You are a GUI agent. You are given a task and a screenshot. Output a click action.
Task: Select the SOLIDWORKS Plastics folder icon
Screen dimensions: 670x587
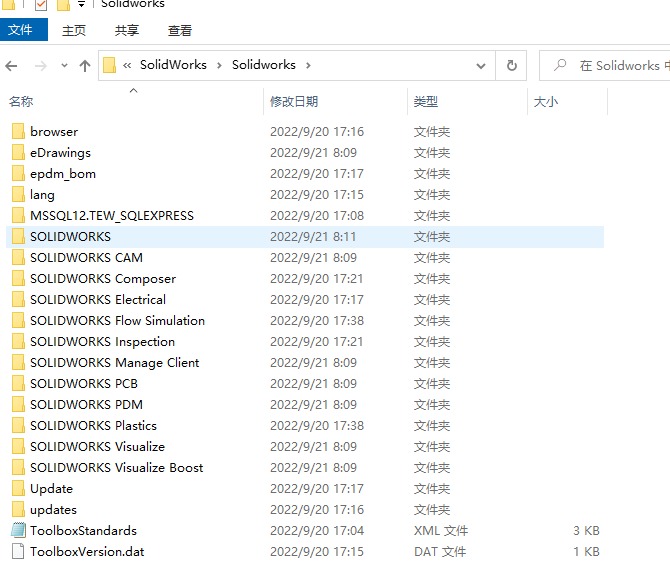pyautogui.click(x=18, y=426)
